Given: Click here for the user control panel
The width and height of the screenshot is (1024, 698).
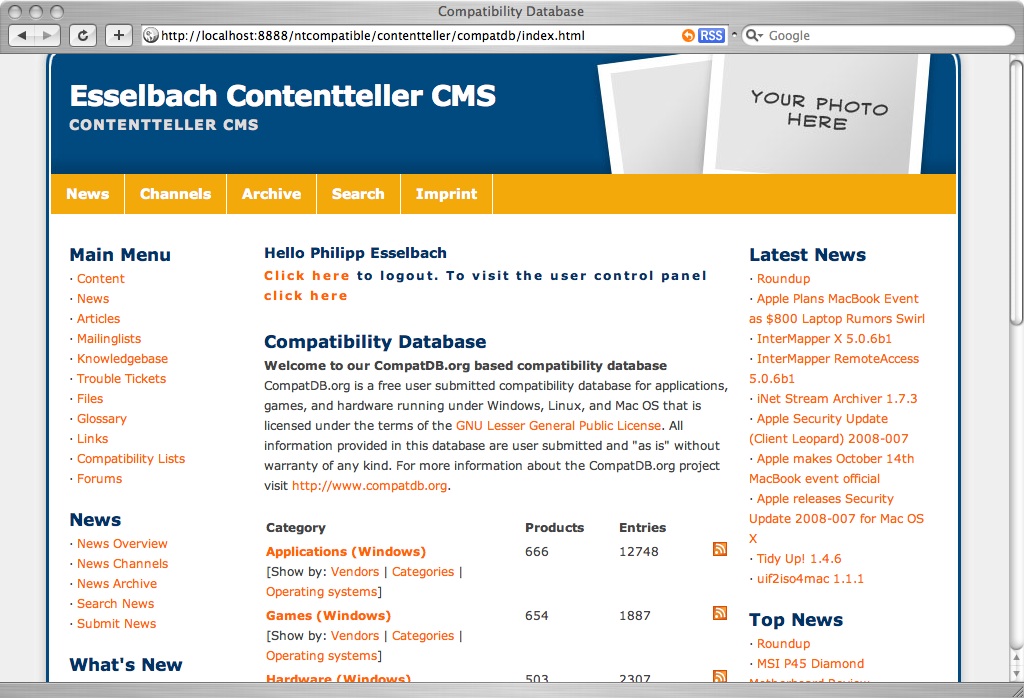Looking at the screenshot, I should point(306,296).
